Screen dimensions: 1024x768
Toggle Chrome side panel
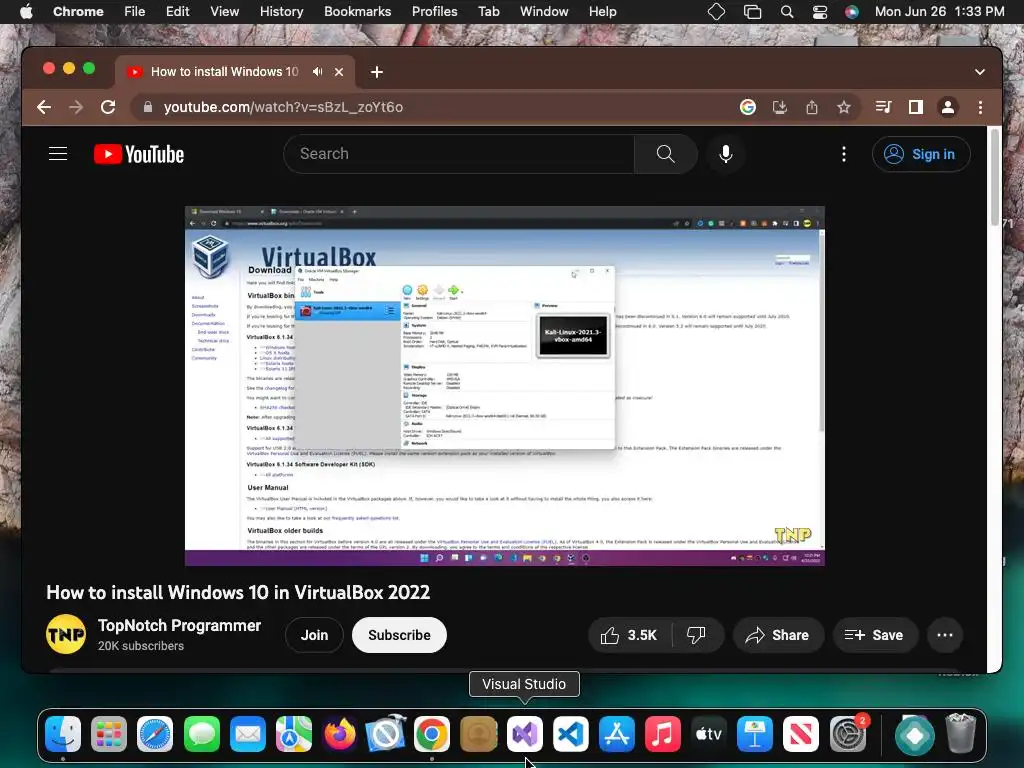[916, 107]
